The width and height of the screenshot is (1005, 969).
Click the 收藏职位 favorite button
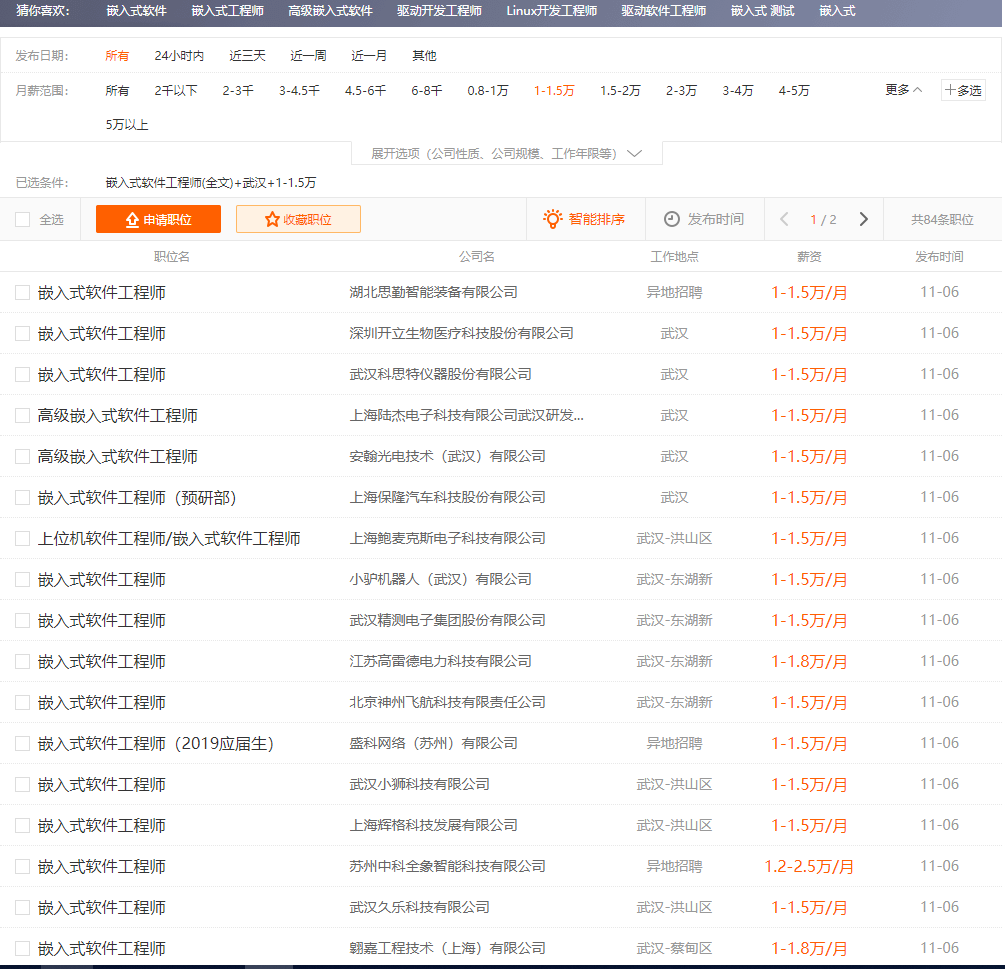(x=298, y=219)
